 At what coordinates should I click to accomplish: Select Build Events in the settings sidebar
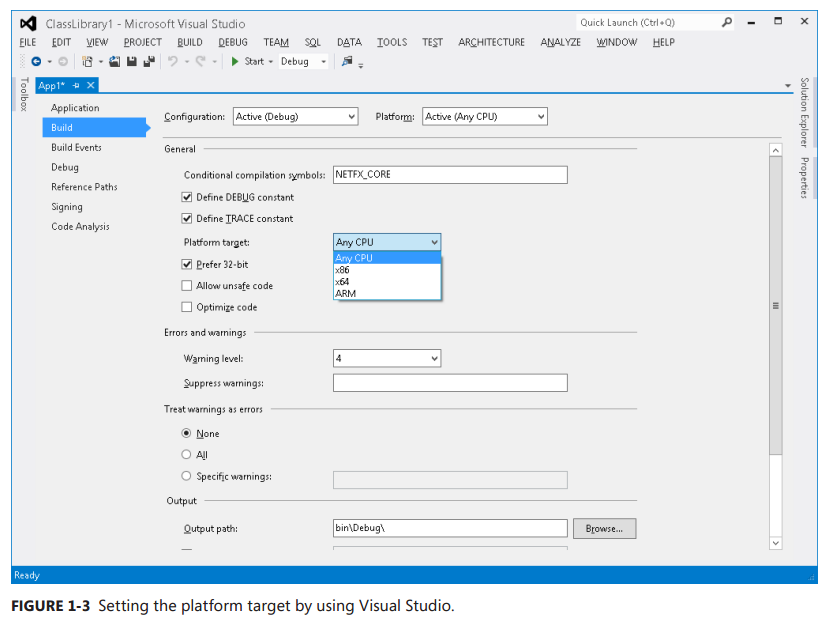tap(76, 147)
